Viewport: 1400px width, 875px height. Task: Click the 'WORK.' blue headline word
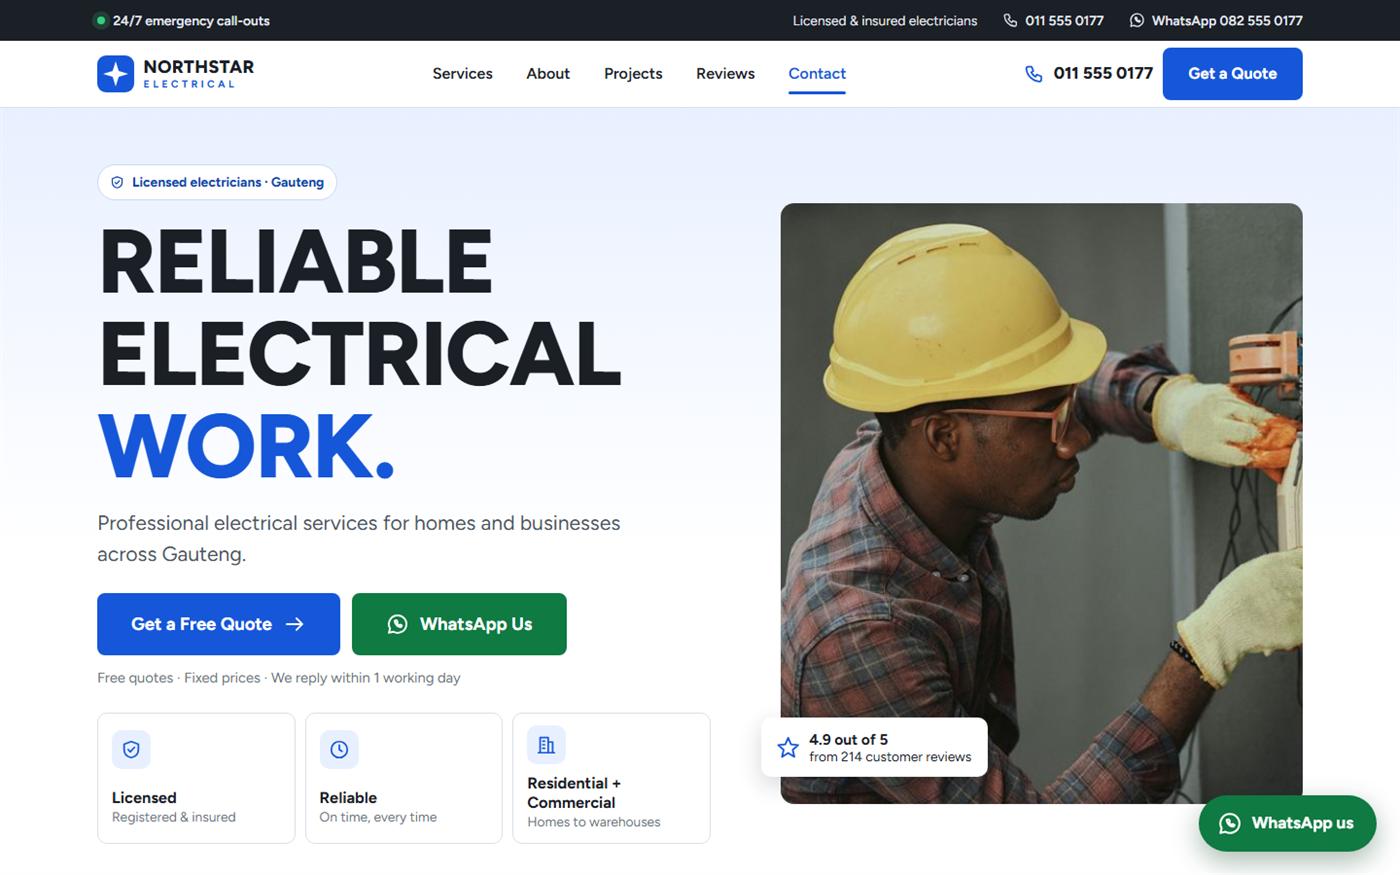coord(246,446)
